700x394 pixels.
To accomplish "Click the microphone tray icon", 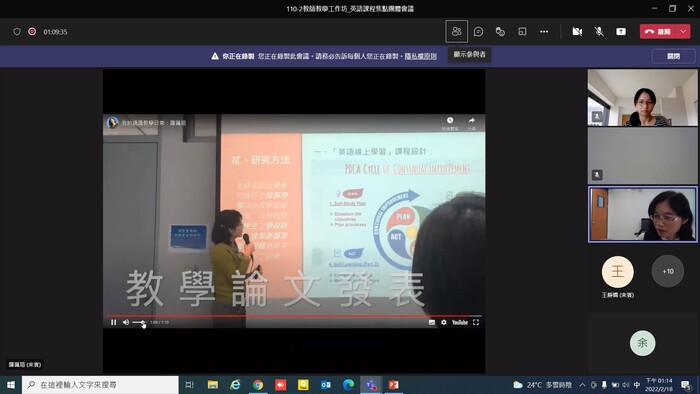I will point(604,385).
